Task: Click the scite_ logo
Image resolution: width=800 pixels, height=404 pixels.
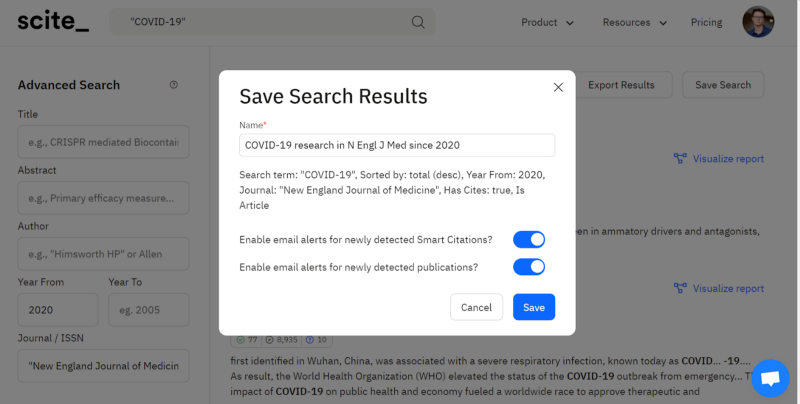Action: pos(53,22)
